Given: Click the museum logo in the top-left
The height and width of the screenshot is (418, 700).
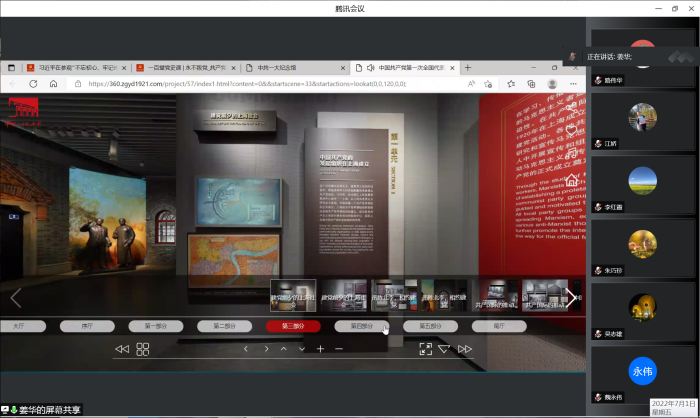Looking at the screenshot, I should pos(24,111).
